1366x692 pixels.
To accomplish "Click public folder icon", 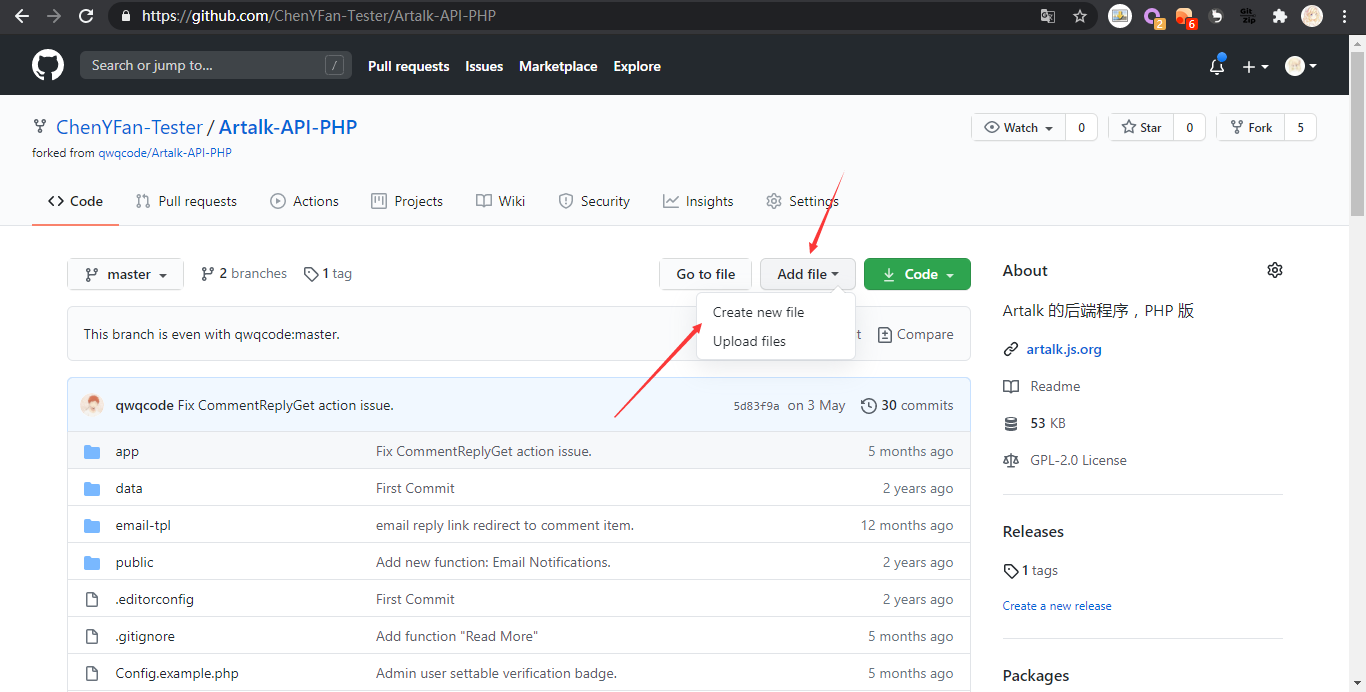I will [92, 562].
